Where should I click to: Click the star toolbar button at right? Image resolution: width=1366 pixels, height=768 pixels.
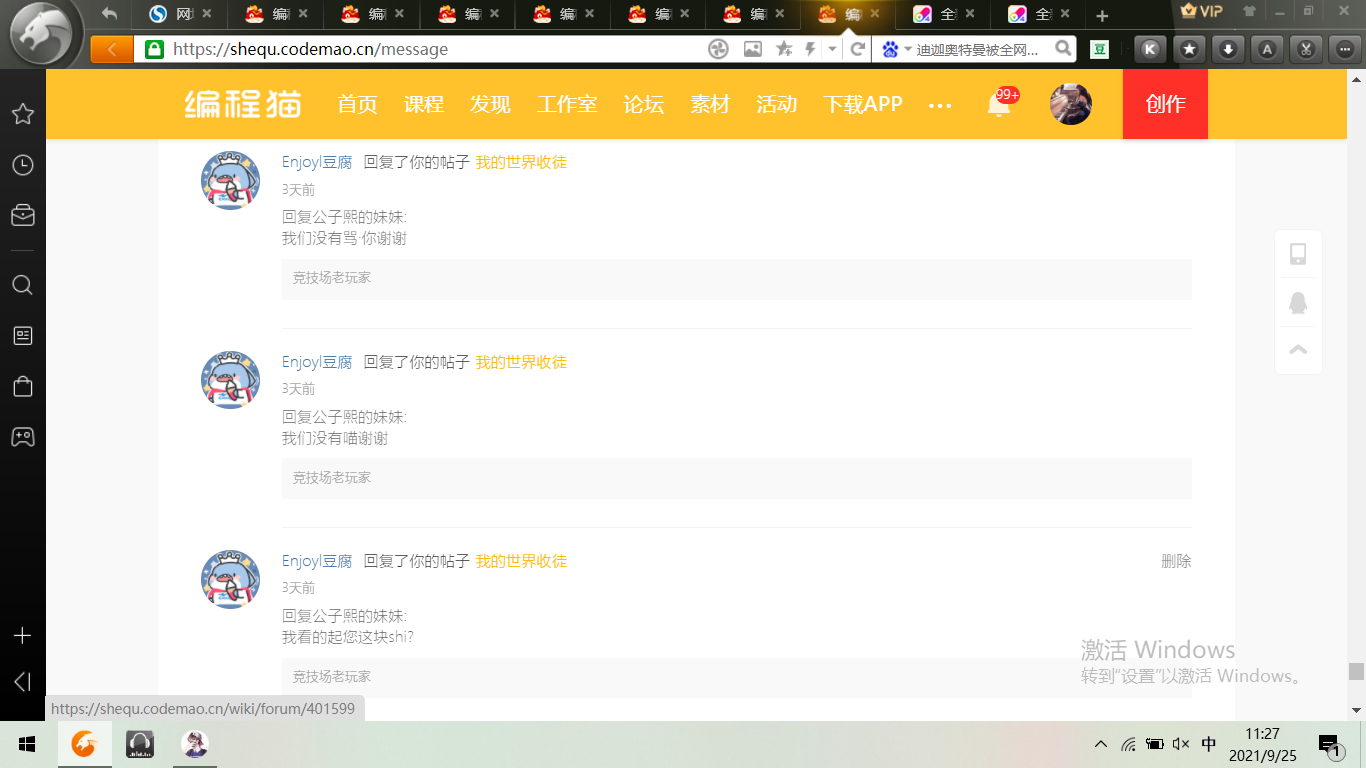[x=1189, y=49]
